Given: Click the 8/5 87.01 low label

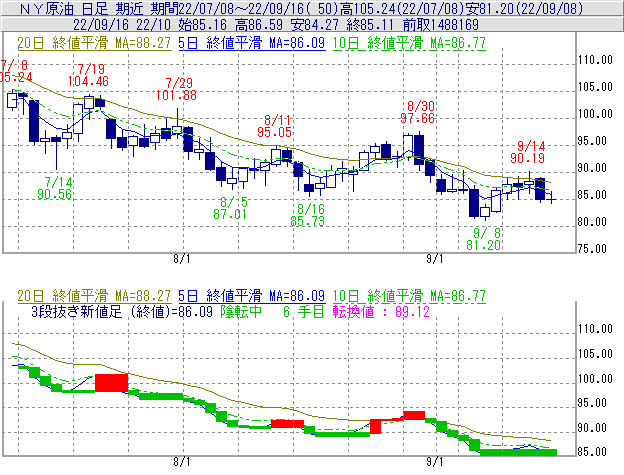Looking at the screenshot, I should pos(230,208).
